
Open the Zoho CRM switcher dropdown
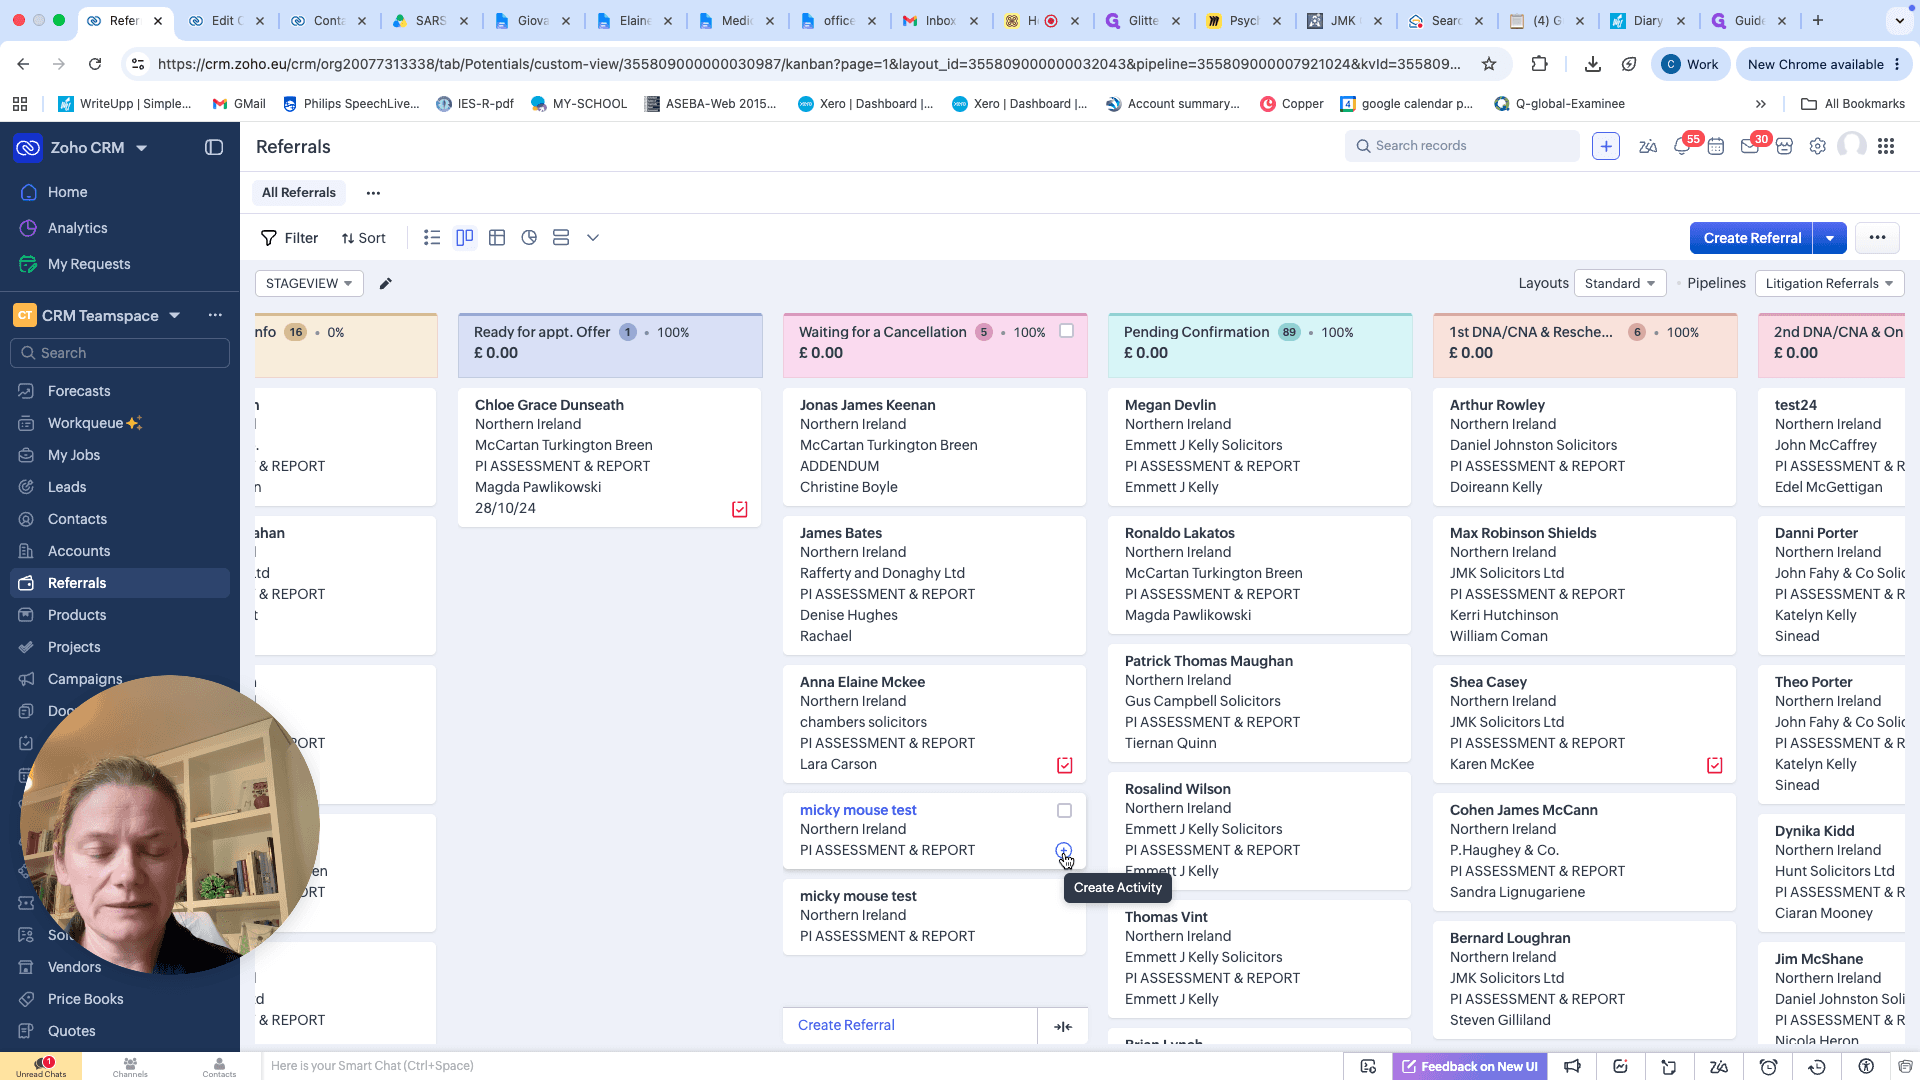[x=142, y=148]
